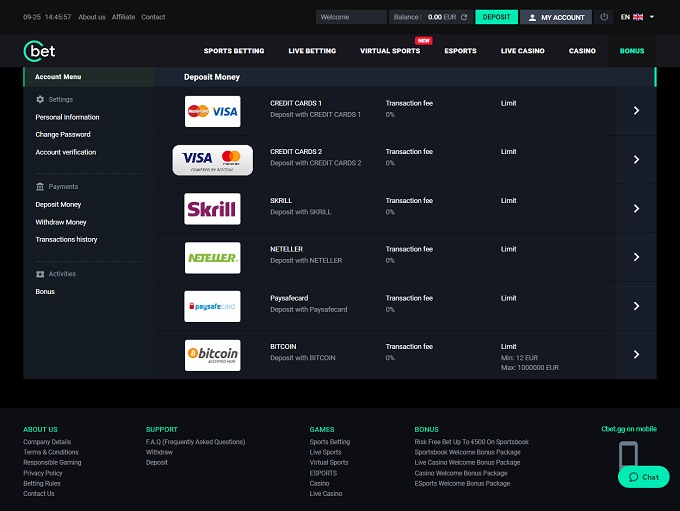This screenshot has height=511, width=680.
Task: Click the Payments bank icon
Action: (40, 187)
